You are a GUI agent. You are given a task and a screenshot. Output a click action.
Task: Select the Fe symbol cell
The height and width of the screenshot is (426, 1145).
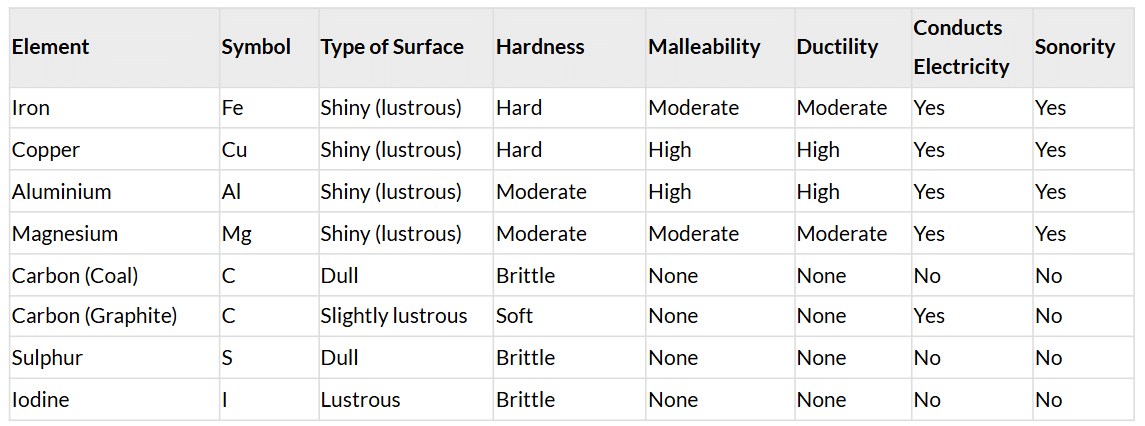[232, 108]
